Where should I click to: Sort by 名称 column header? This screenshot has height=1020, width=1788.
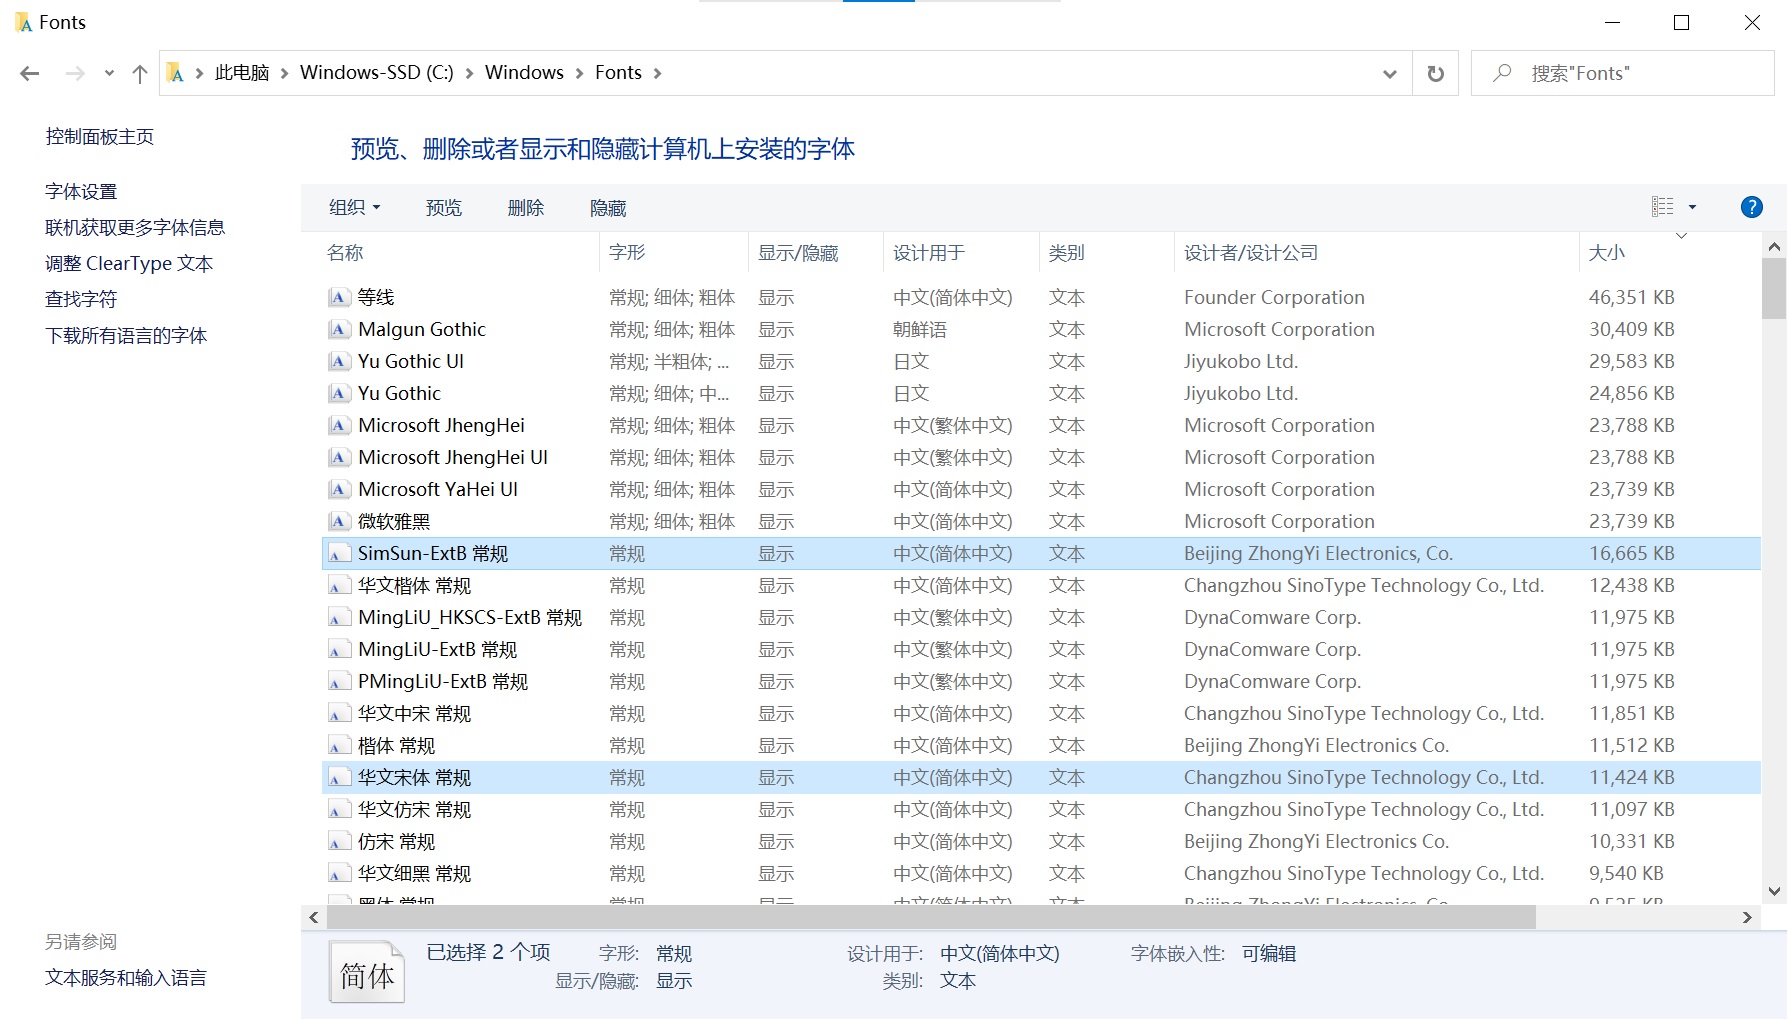pos(460,253)
